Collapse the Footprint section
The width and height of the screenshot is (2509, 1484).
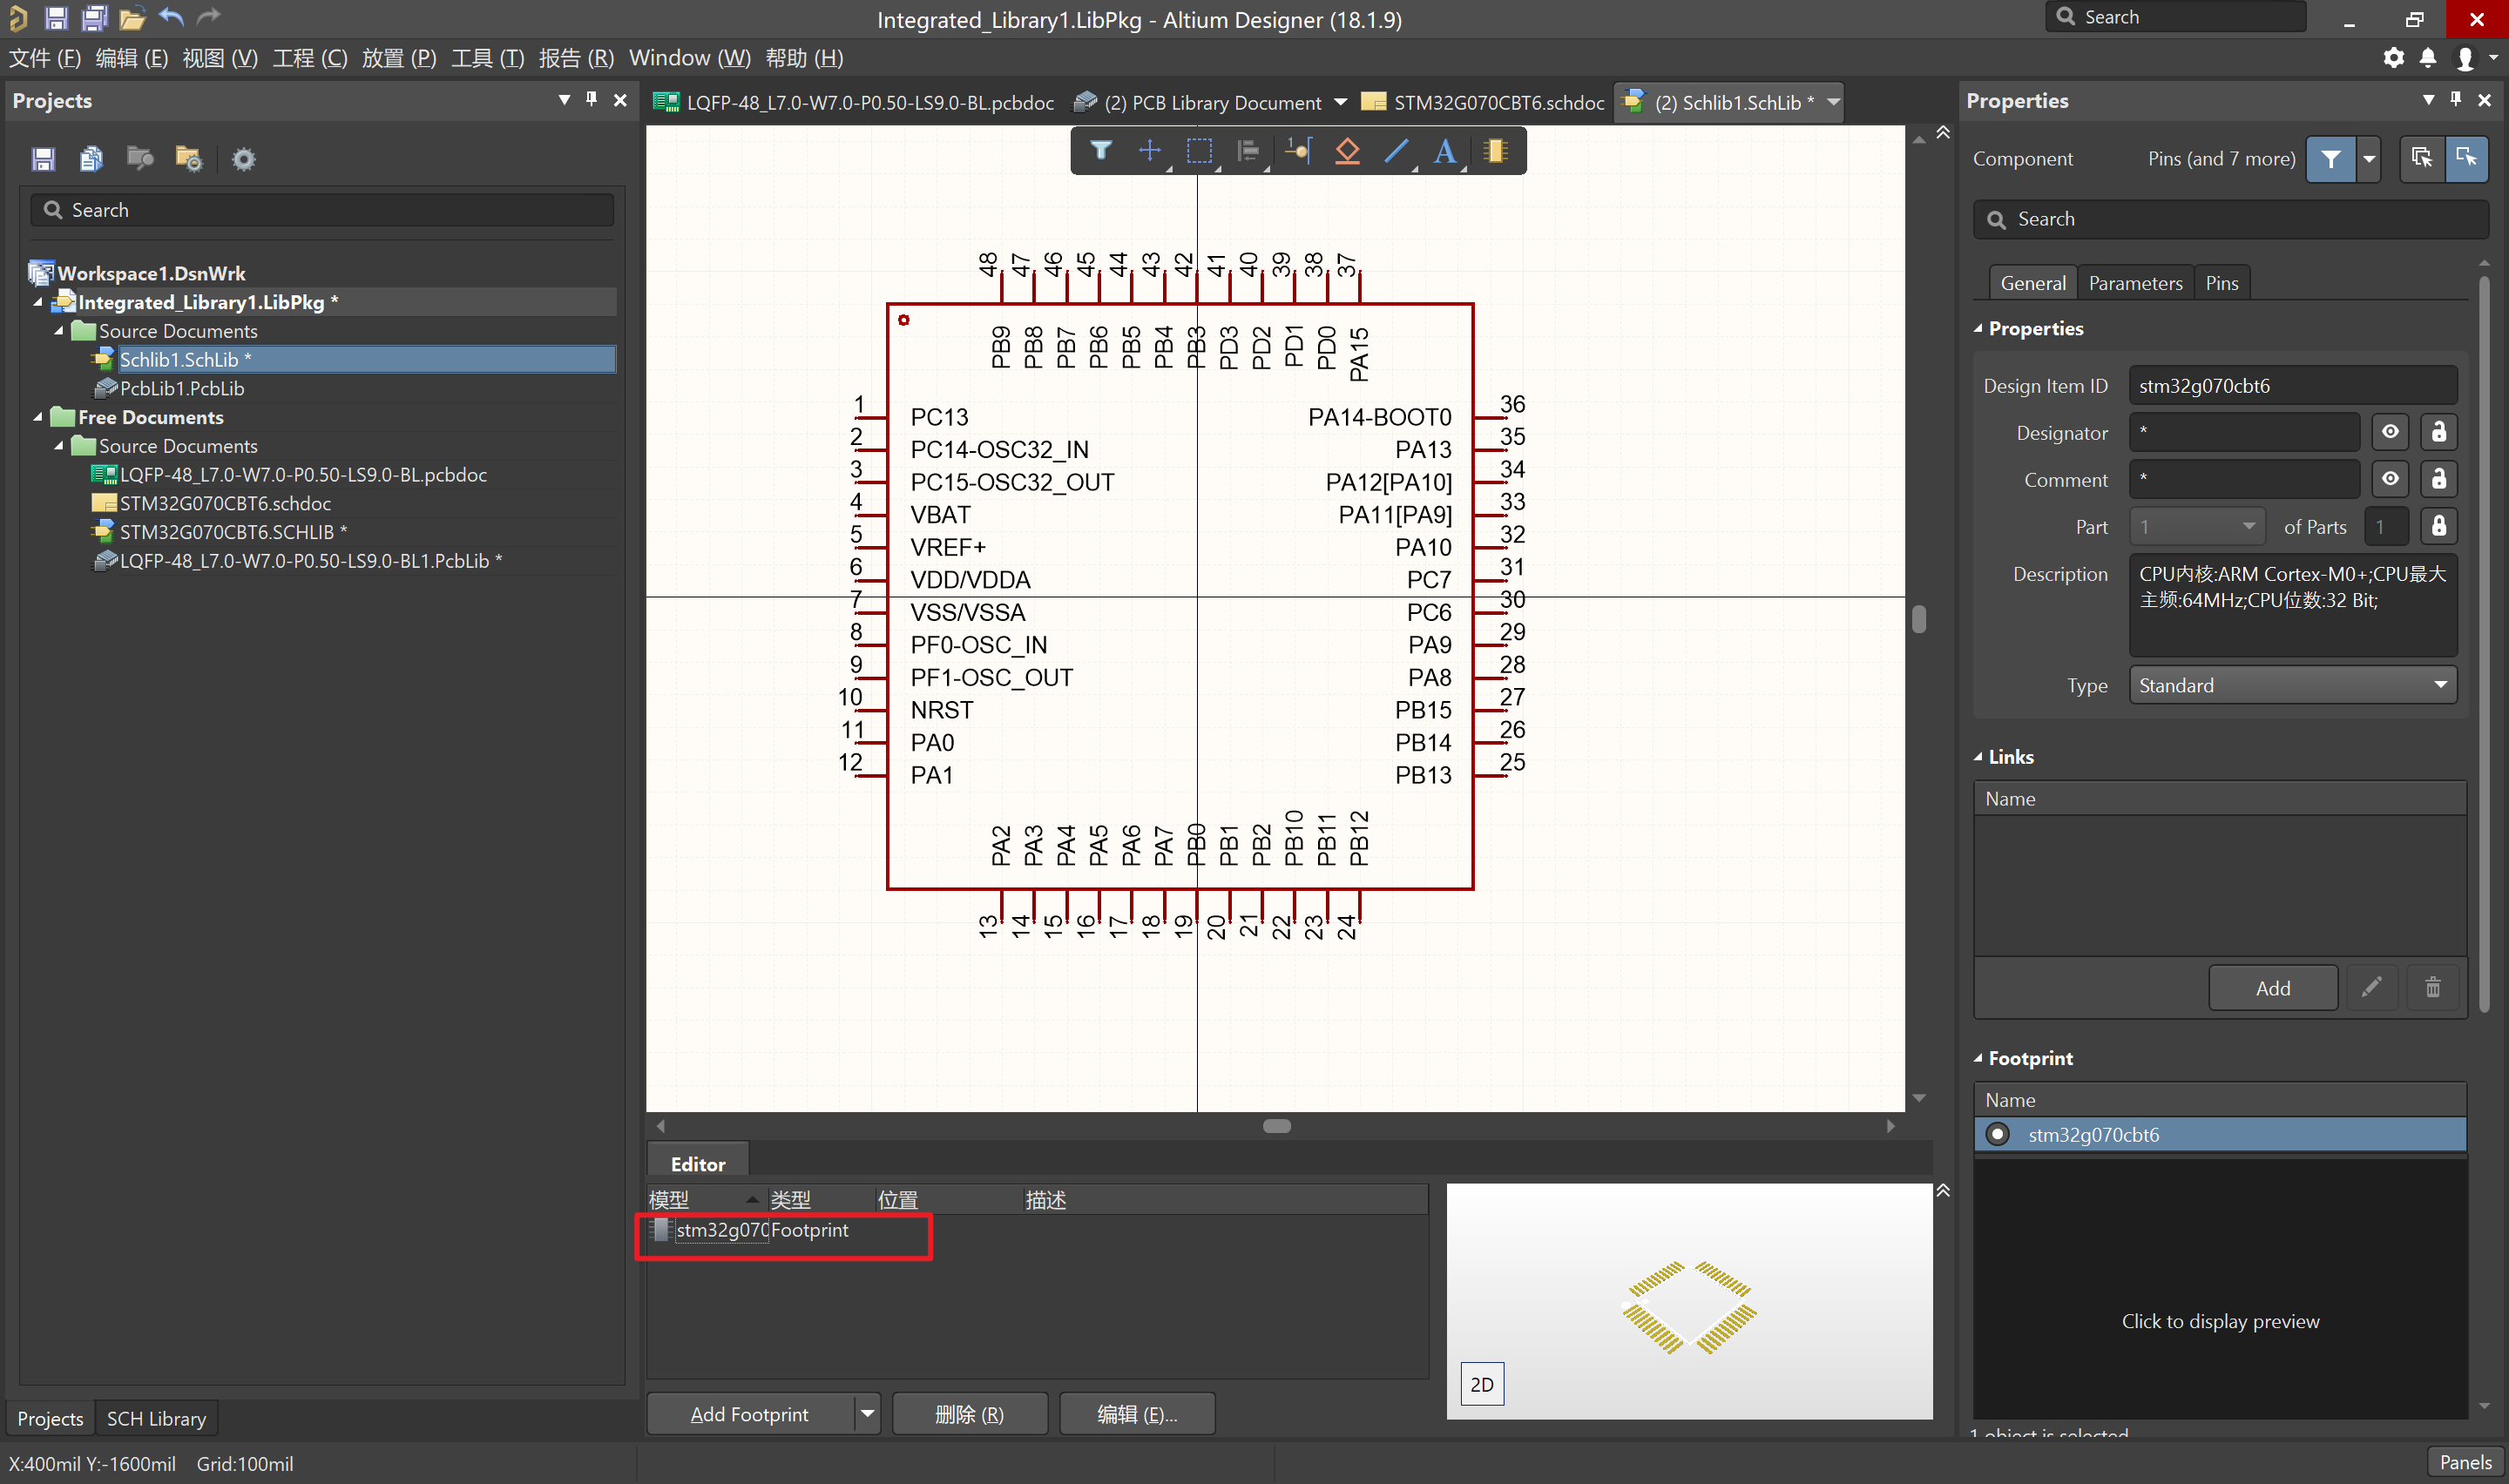[1978, 1058]
